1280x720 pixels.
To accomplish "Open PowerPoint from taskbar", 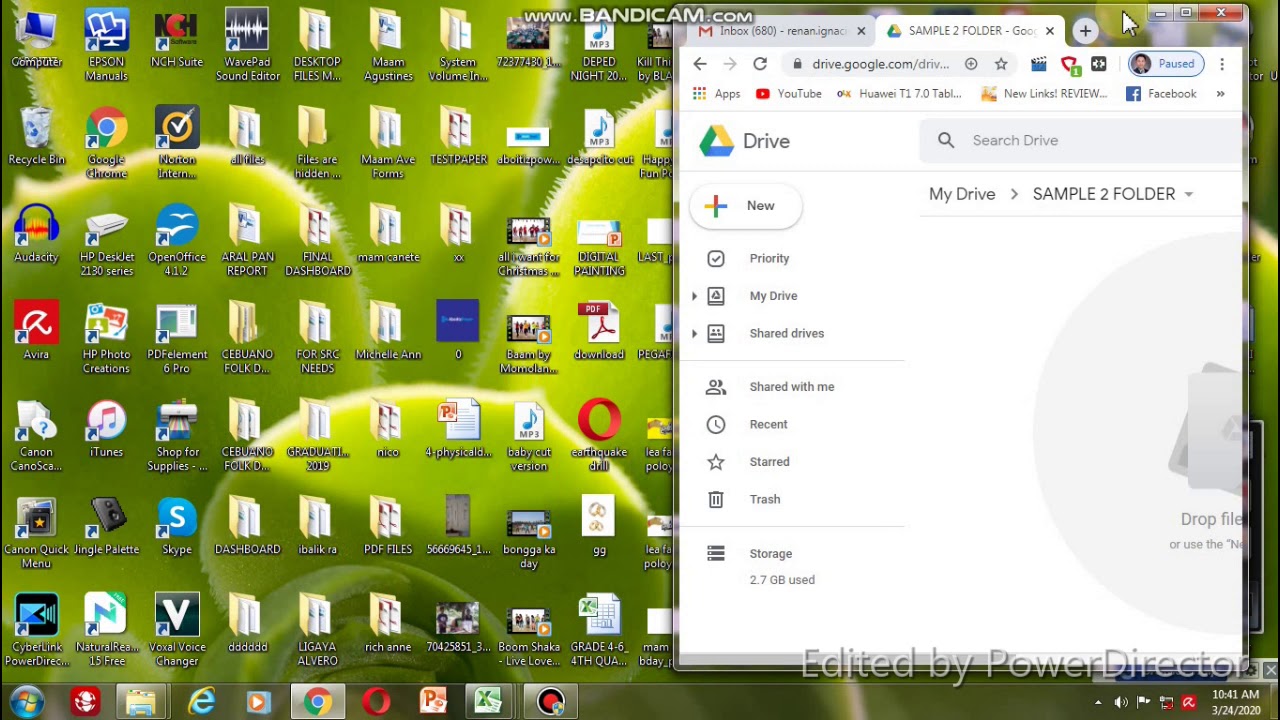I will pos(434,703).
